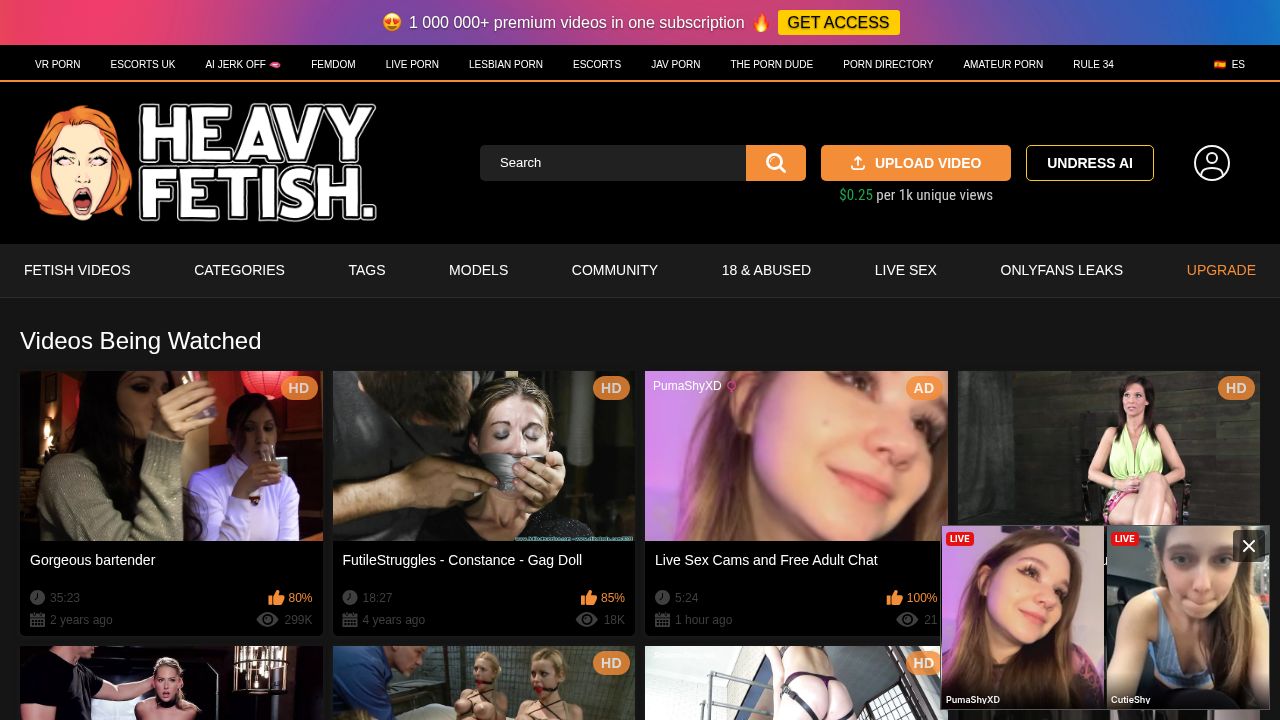This screenshot has width=1280, height=720.
Task: Click thumbs-up icon on Gorgeous bartender
Action: point(276,598)
